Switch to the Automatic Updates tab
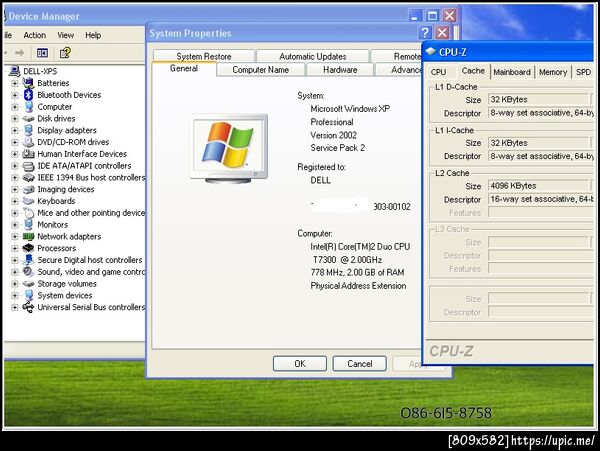The height and width of the screenshot is (451, 600). point(313,56)
